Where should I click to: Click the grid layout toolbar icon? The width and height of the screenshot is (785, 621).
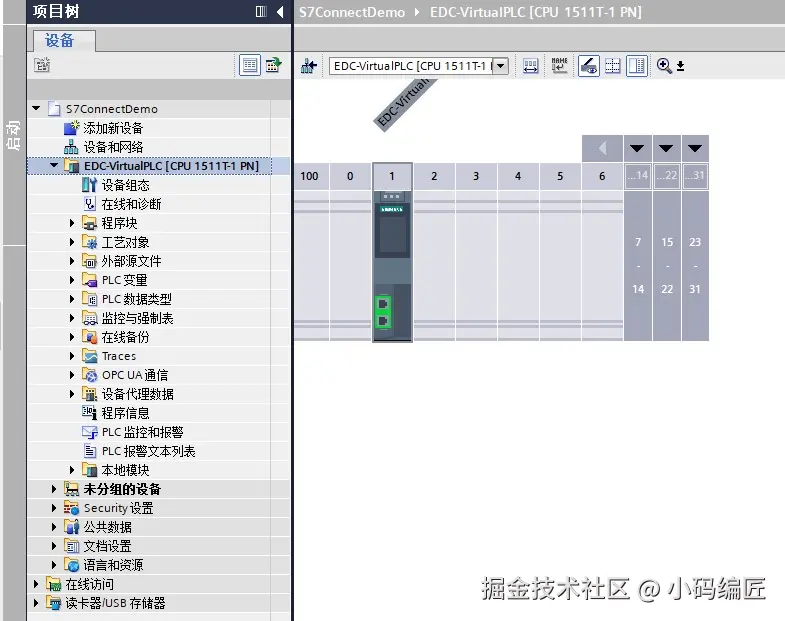(x=612, y=66)
